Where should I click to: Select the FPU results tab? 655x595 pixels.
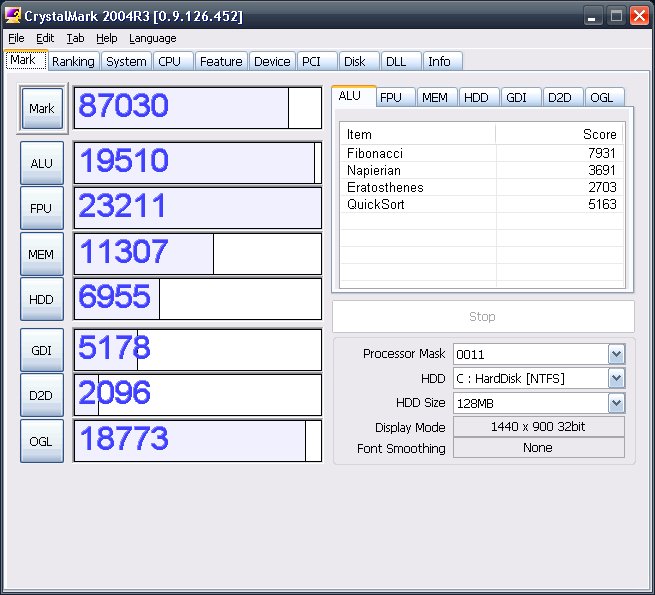[x=395, y=97]
